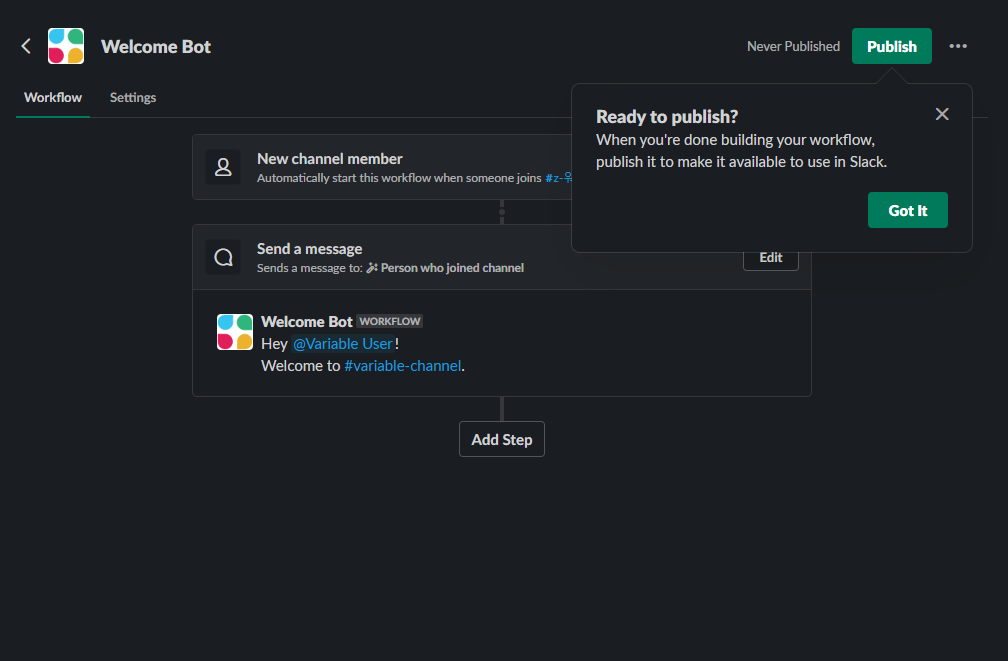Click the New channel member person icon
Screen dimensions: 1008x661
pyautogui.click(x=223, y=167)
